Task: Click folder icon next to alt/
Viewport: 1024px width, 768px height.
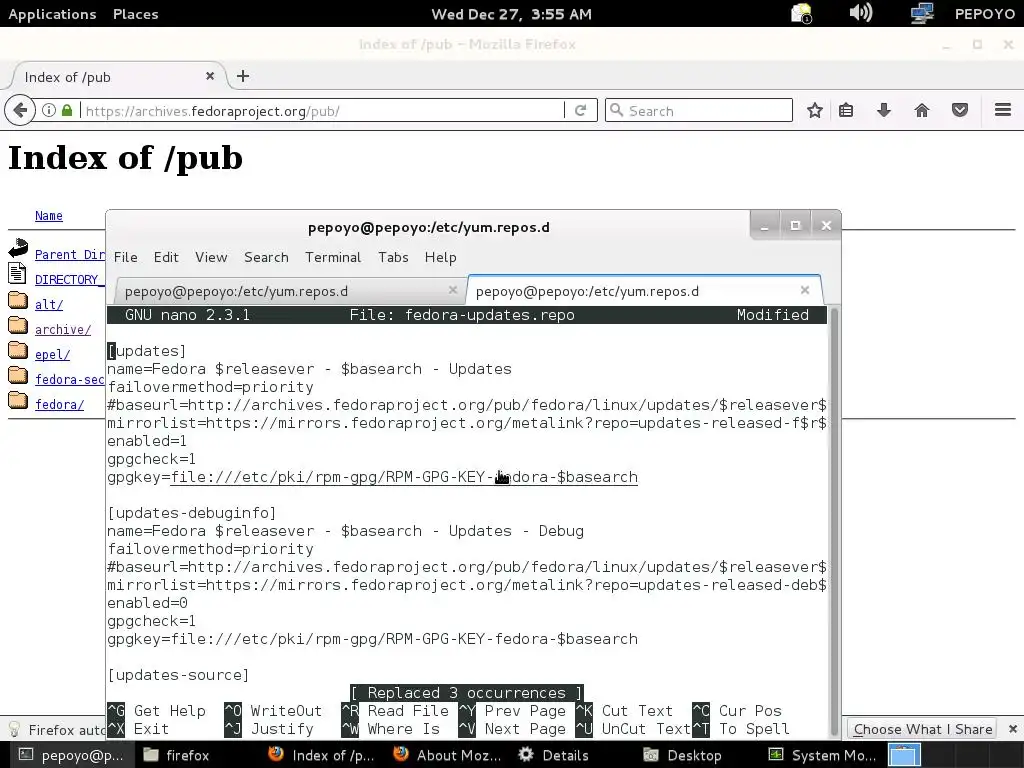Action: click(18, 300)
